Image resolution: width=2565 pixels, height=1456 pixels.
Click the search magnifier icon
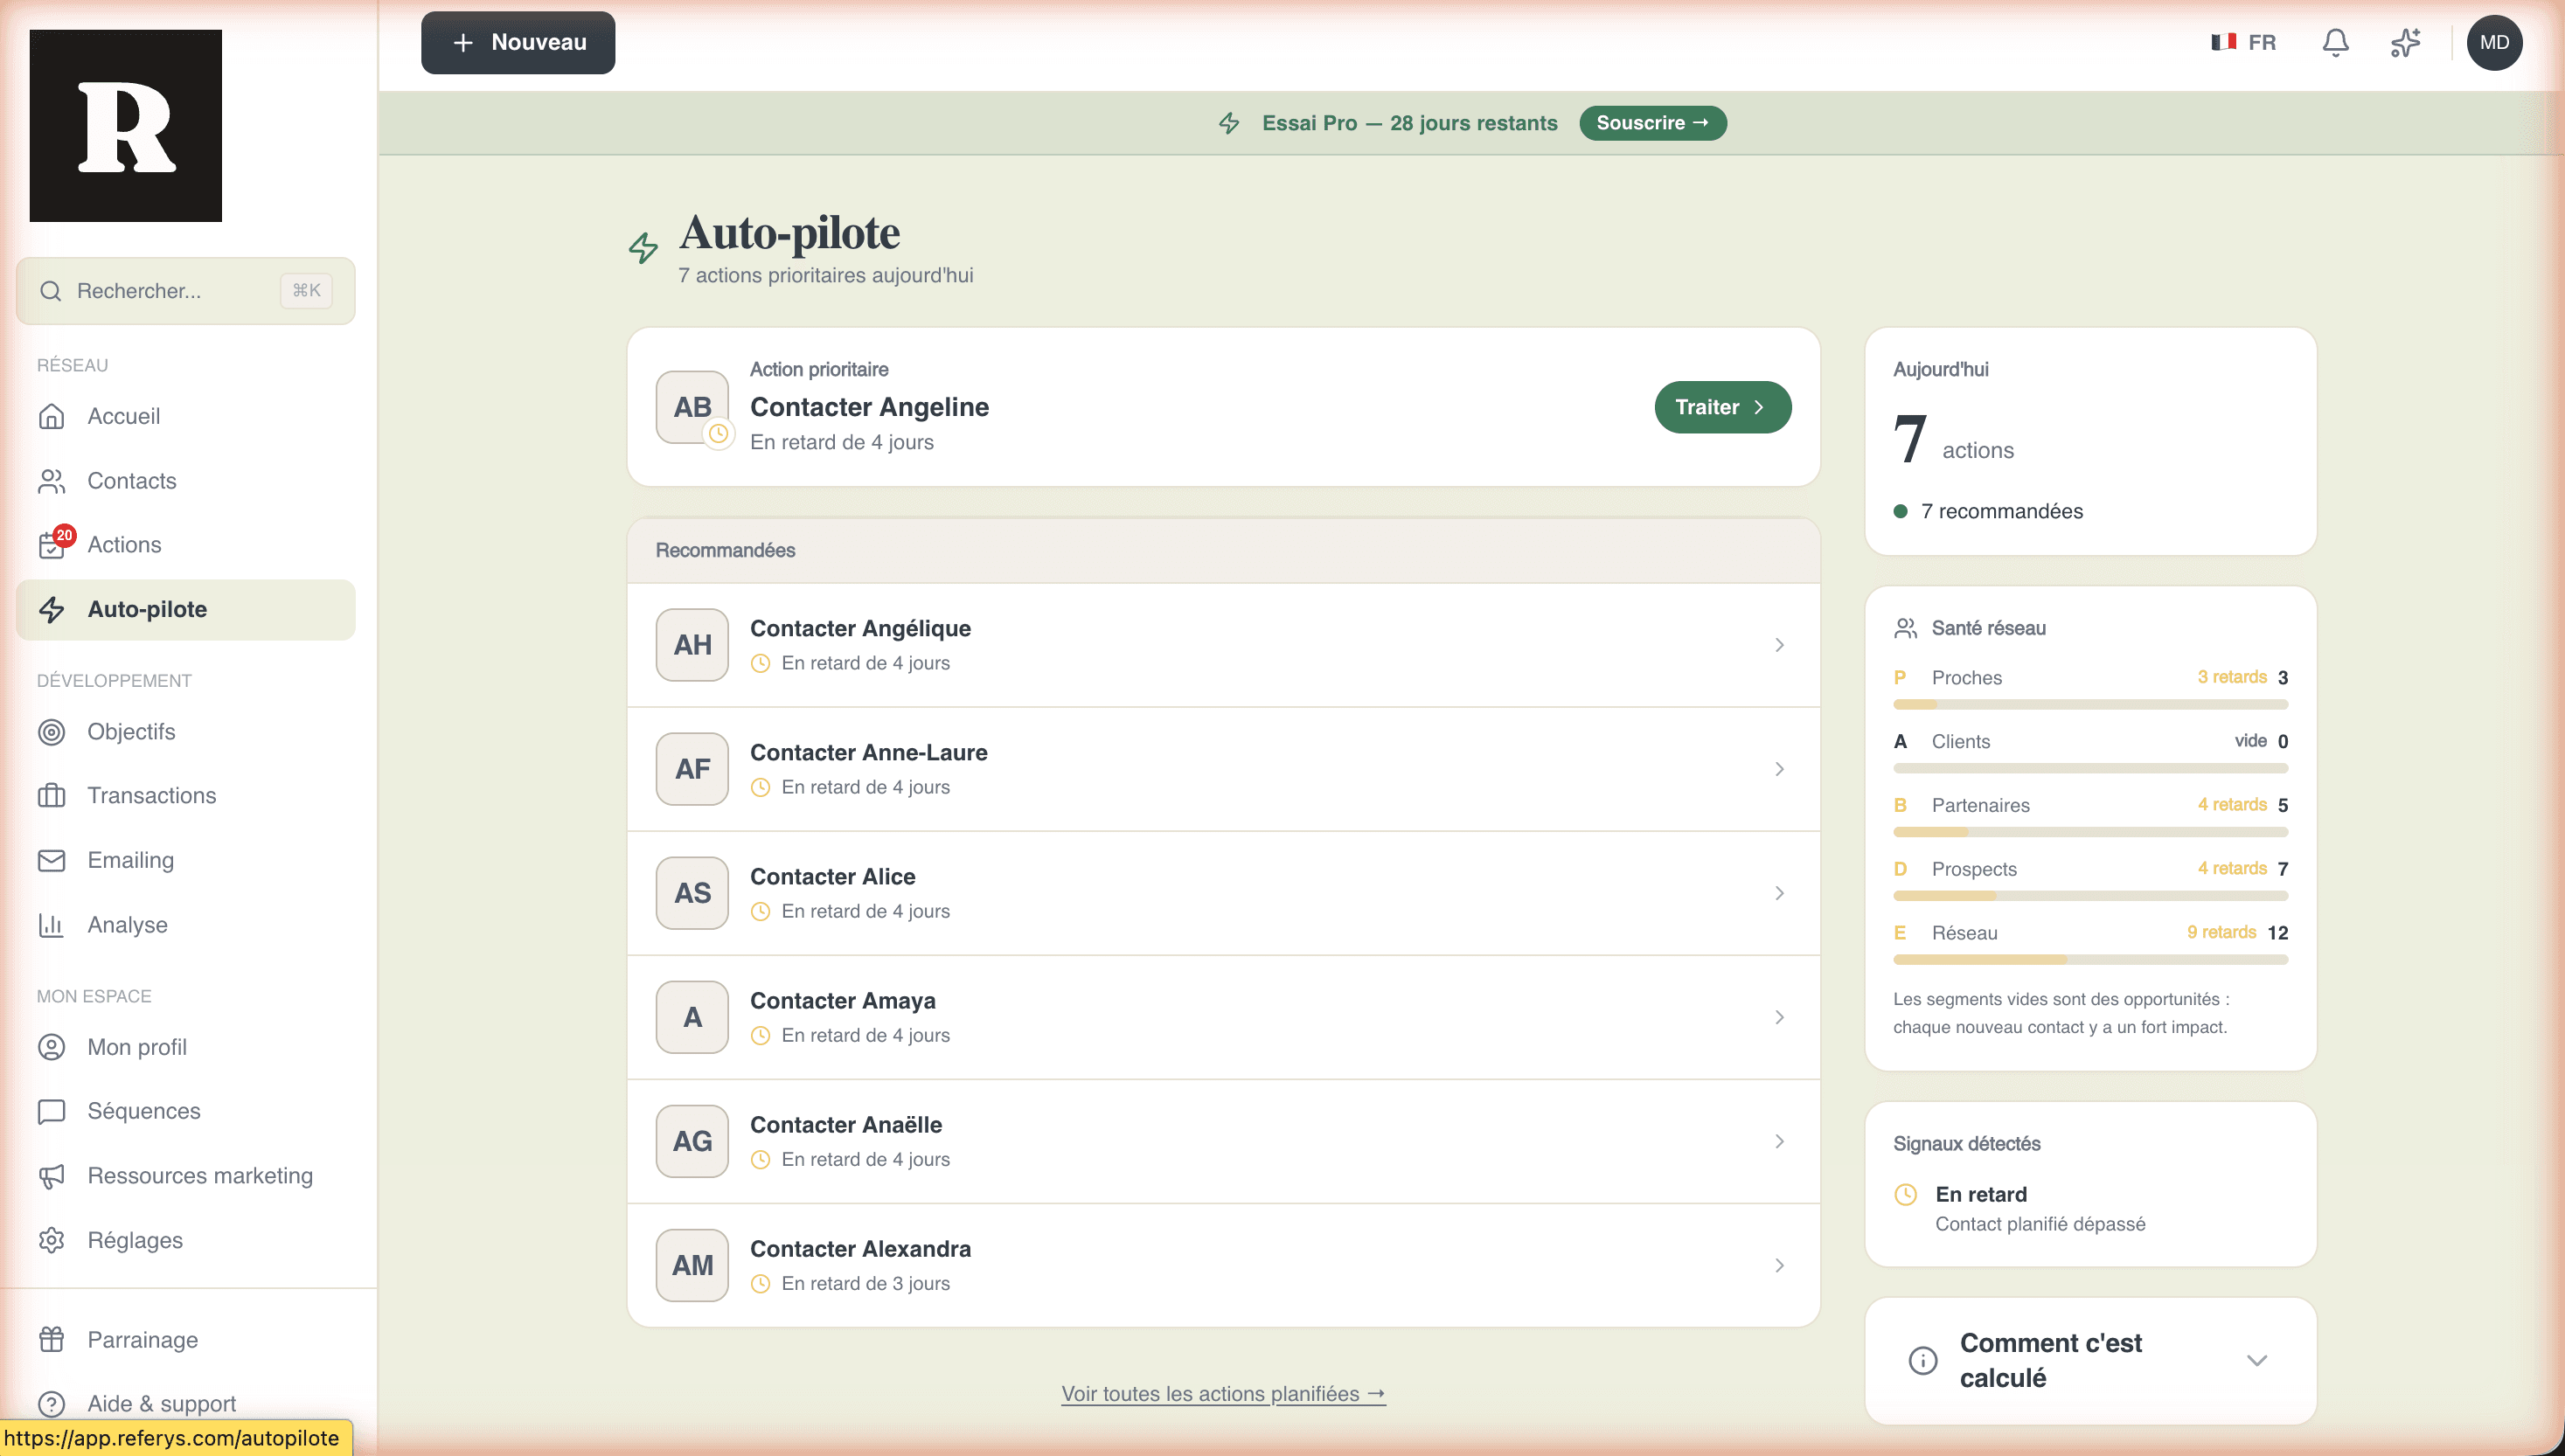point(51,291)
